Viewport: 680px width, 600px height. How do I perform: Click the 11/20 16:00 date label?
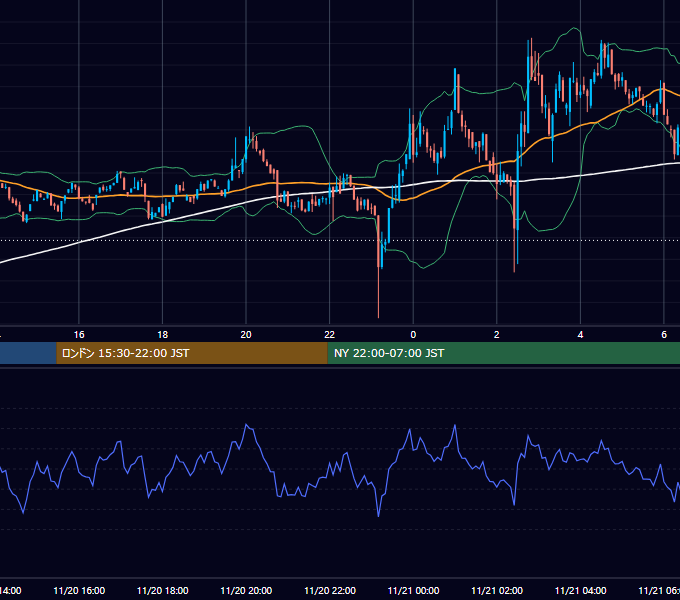79,591
